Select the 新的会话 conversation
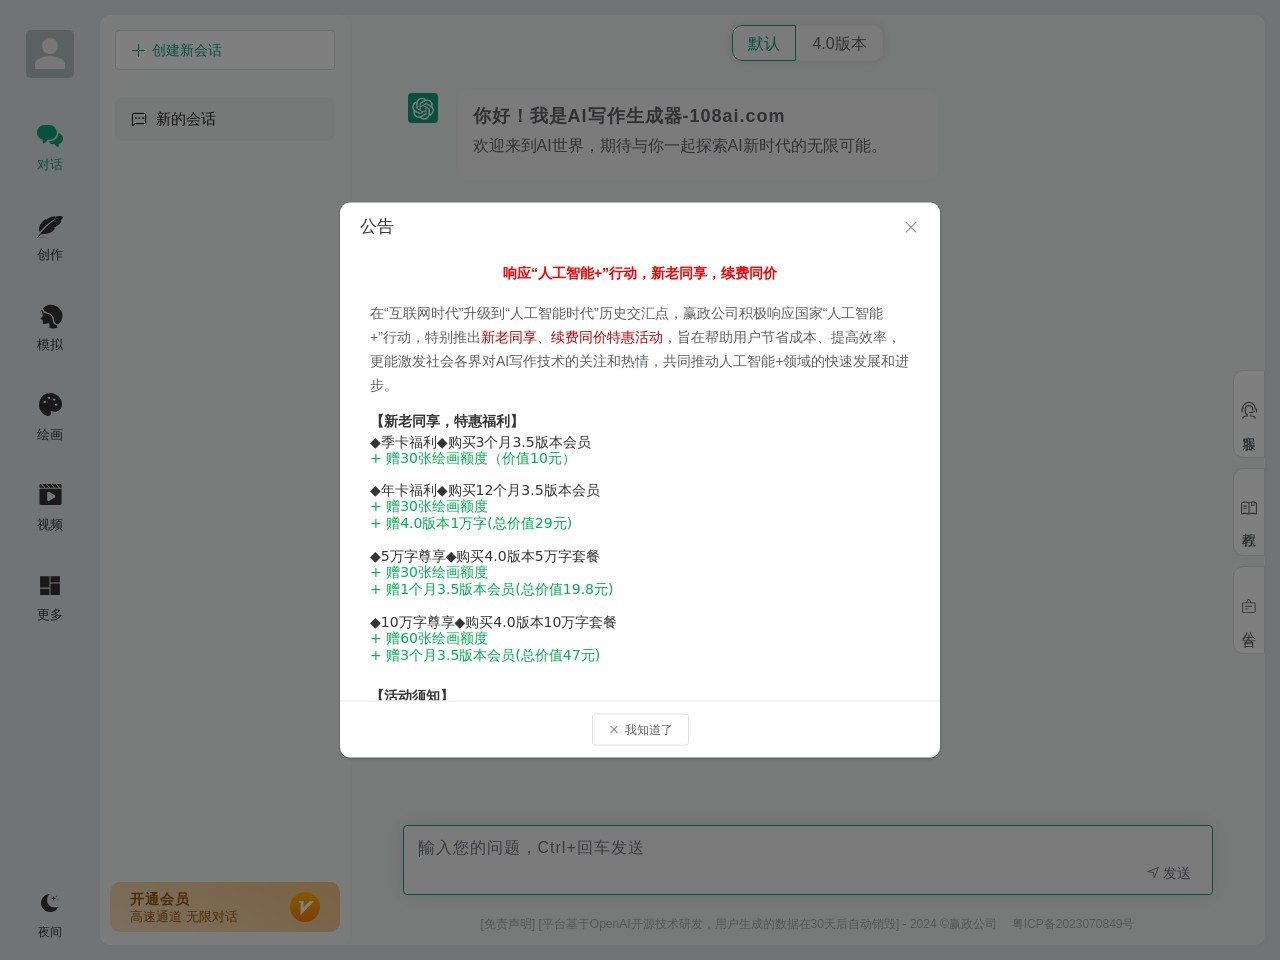The width and height of the screenshot is (1280, 960). pos(225,119)
